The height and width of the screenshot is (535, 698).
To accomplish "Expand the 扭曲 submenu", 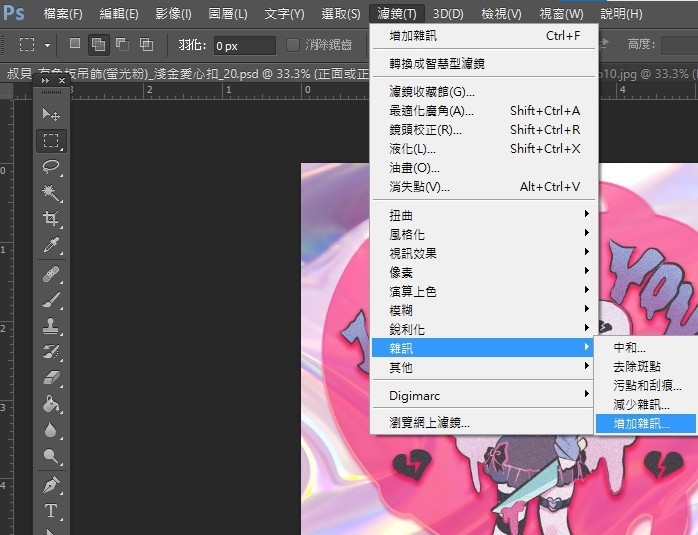I will [484, 215].
